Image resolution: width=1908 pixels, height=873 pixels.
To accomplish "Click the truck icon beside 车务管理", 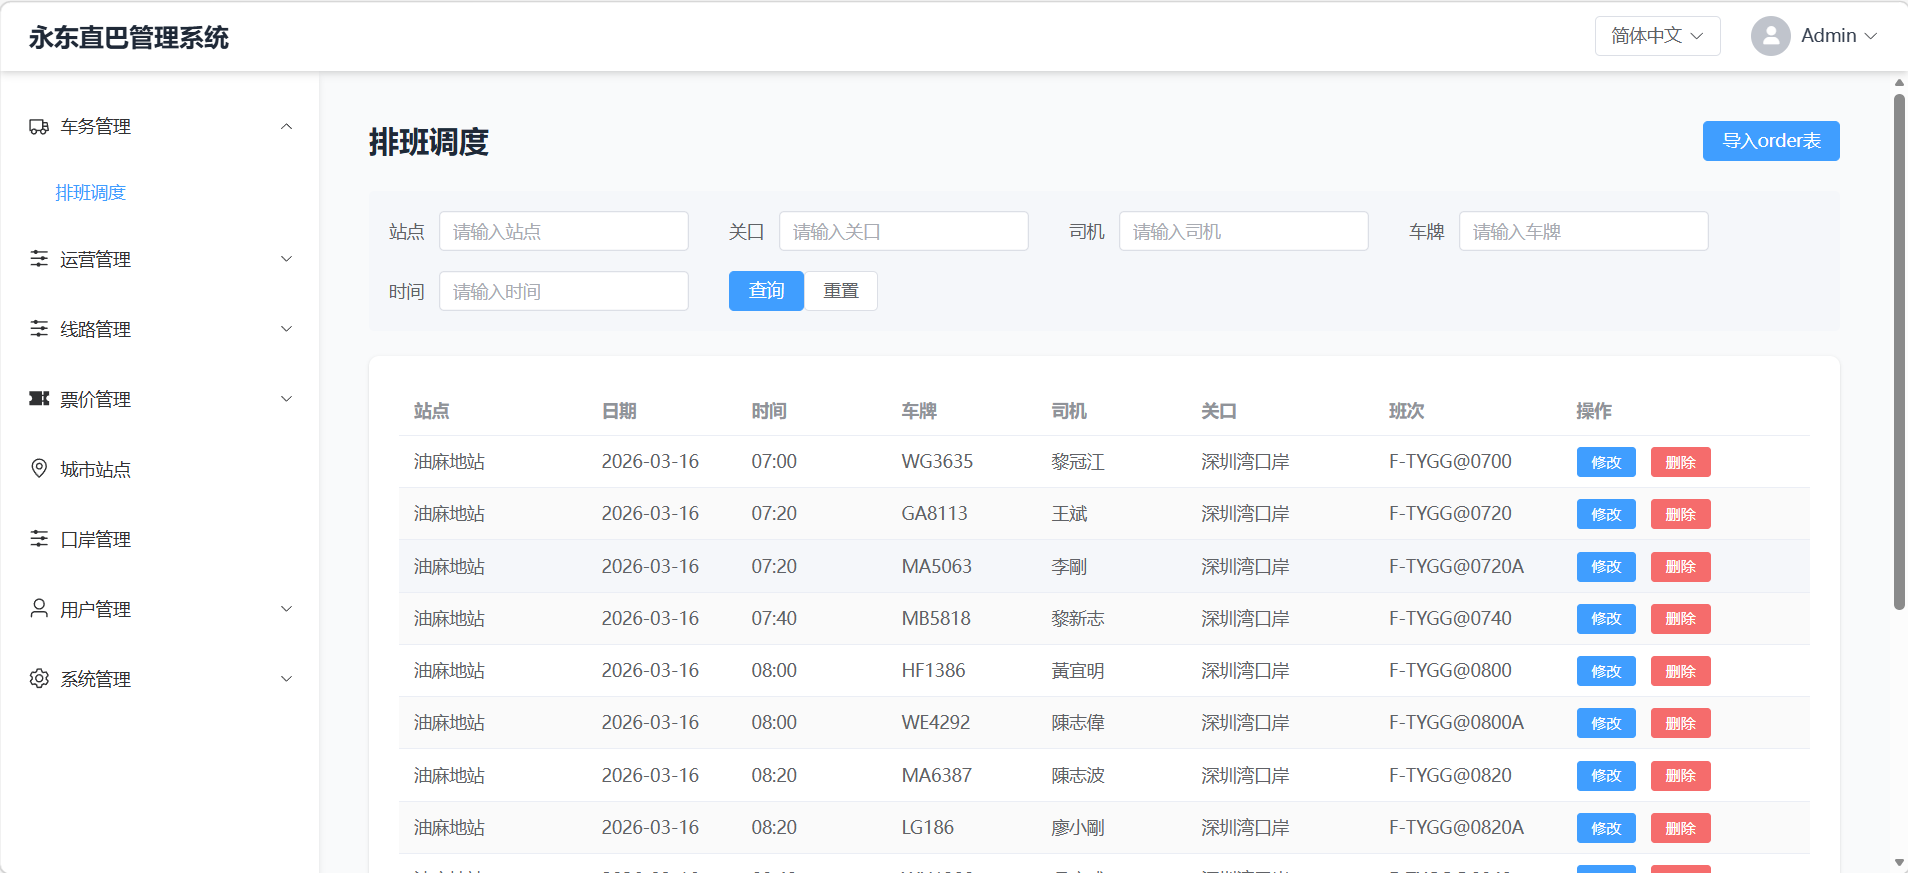I will pos(39,127).
